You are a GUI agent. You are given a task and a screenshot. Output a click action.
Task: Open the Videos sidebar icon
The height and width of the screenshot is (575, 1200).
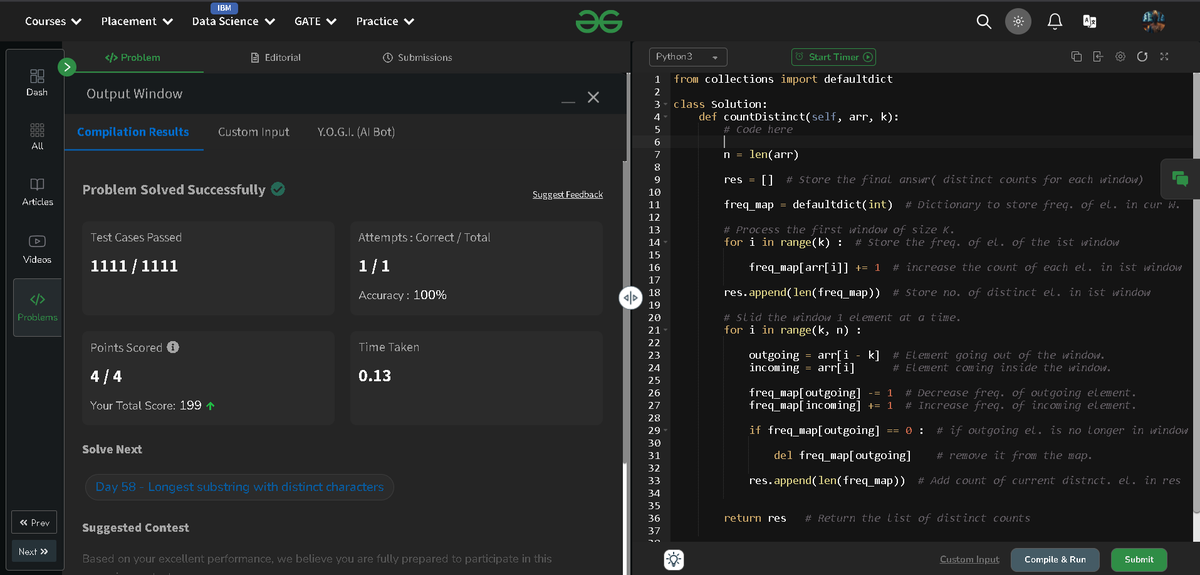(x=37, y=249)
